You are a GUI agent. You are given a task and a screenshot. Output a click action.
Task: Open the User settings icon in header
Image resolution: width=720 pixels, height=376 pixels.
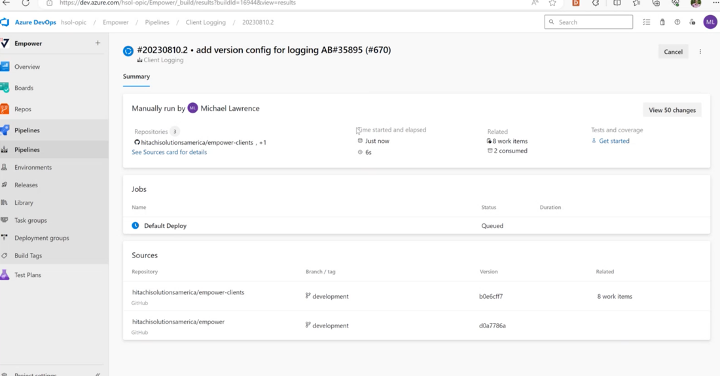692,22
